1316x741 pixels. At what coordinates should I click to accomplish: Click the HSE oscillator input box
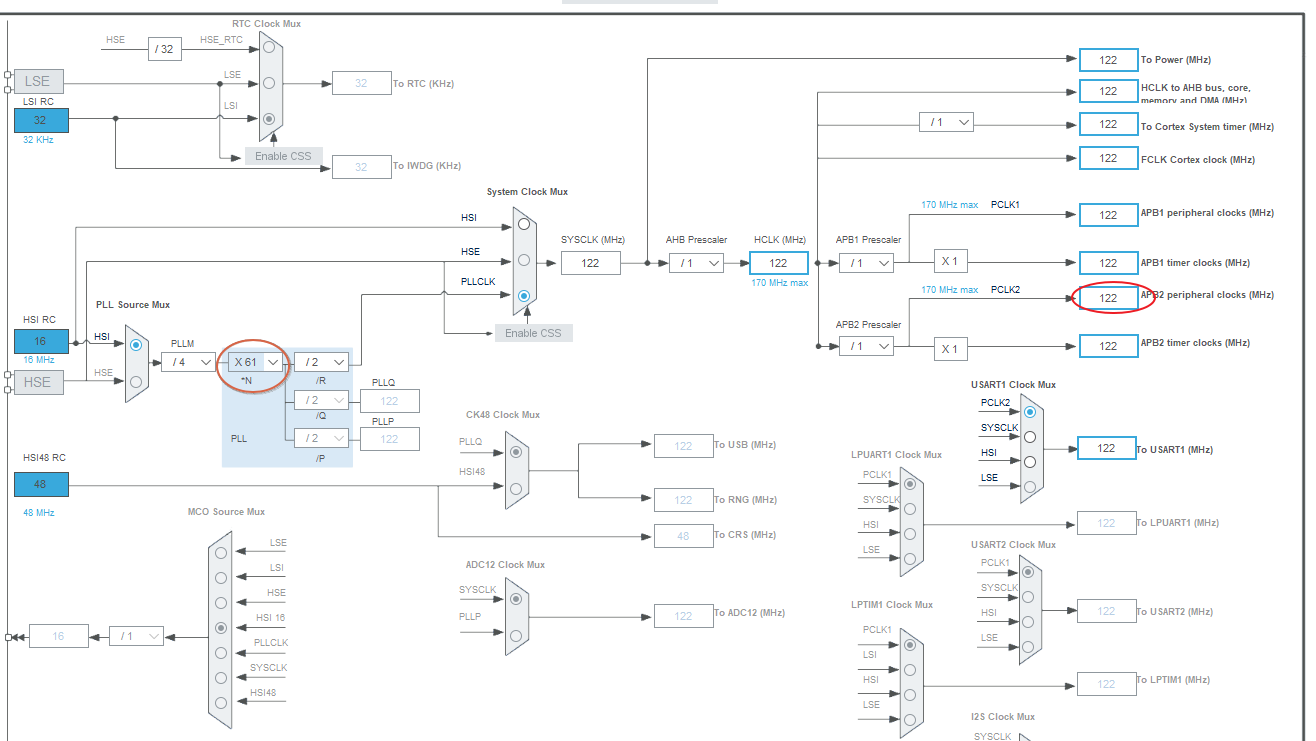pyautogui.click(x=39, y=382)
